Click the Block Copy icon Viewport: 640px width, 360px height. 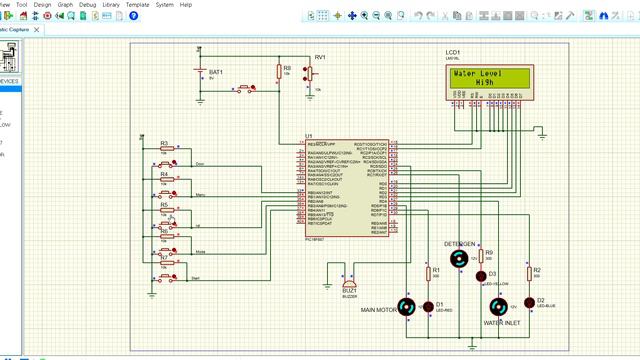click(x=484, y=16)
